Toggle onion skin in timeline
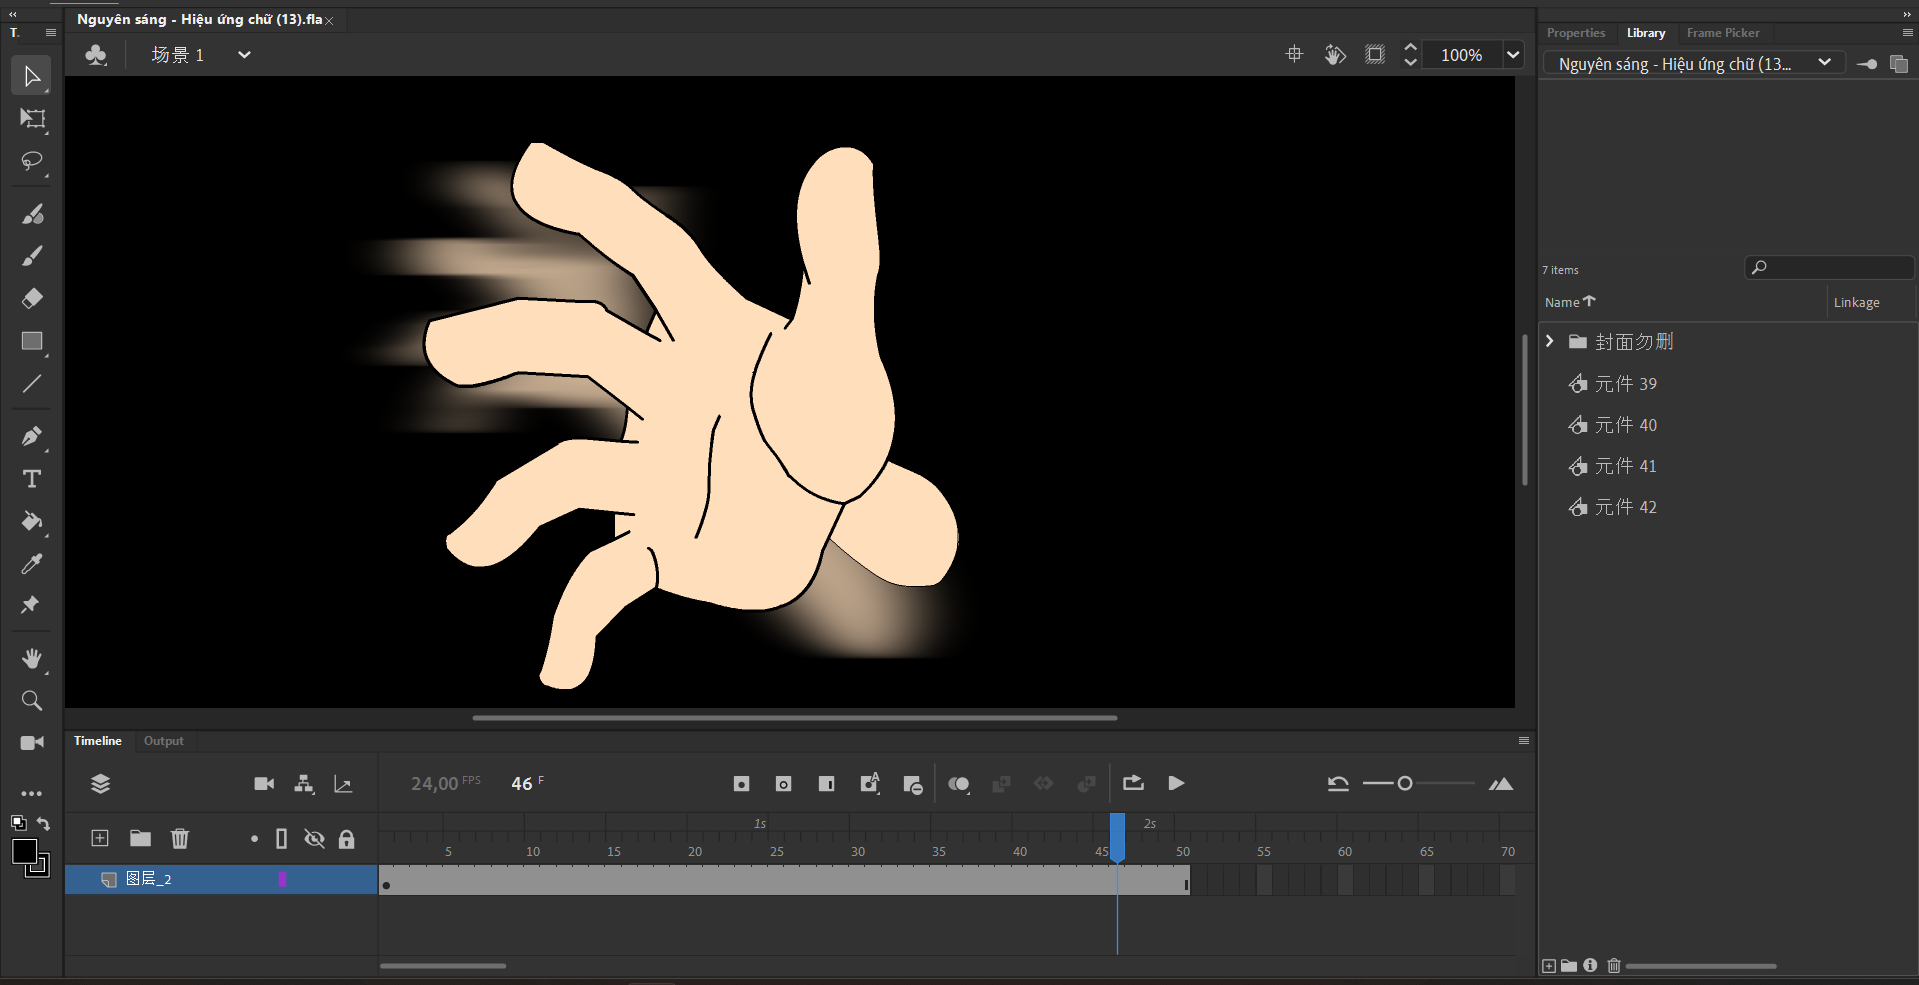 pyautogui.click(x=958, y=784)
